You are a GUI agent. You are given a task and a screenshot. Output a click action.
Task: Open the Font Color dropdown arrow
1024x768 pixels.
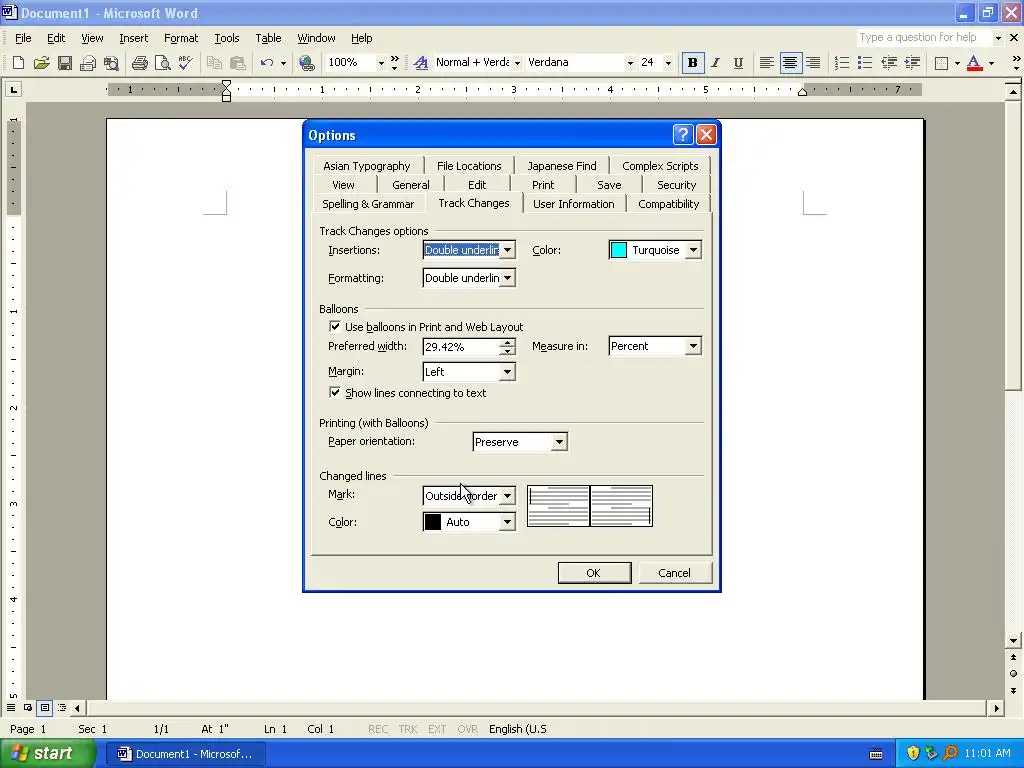click(x=991, y=63)
